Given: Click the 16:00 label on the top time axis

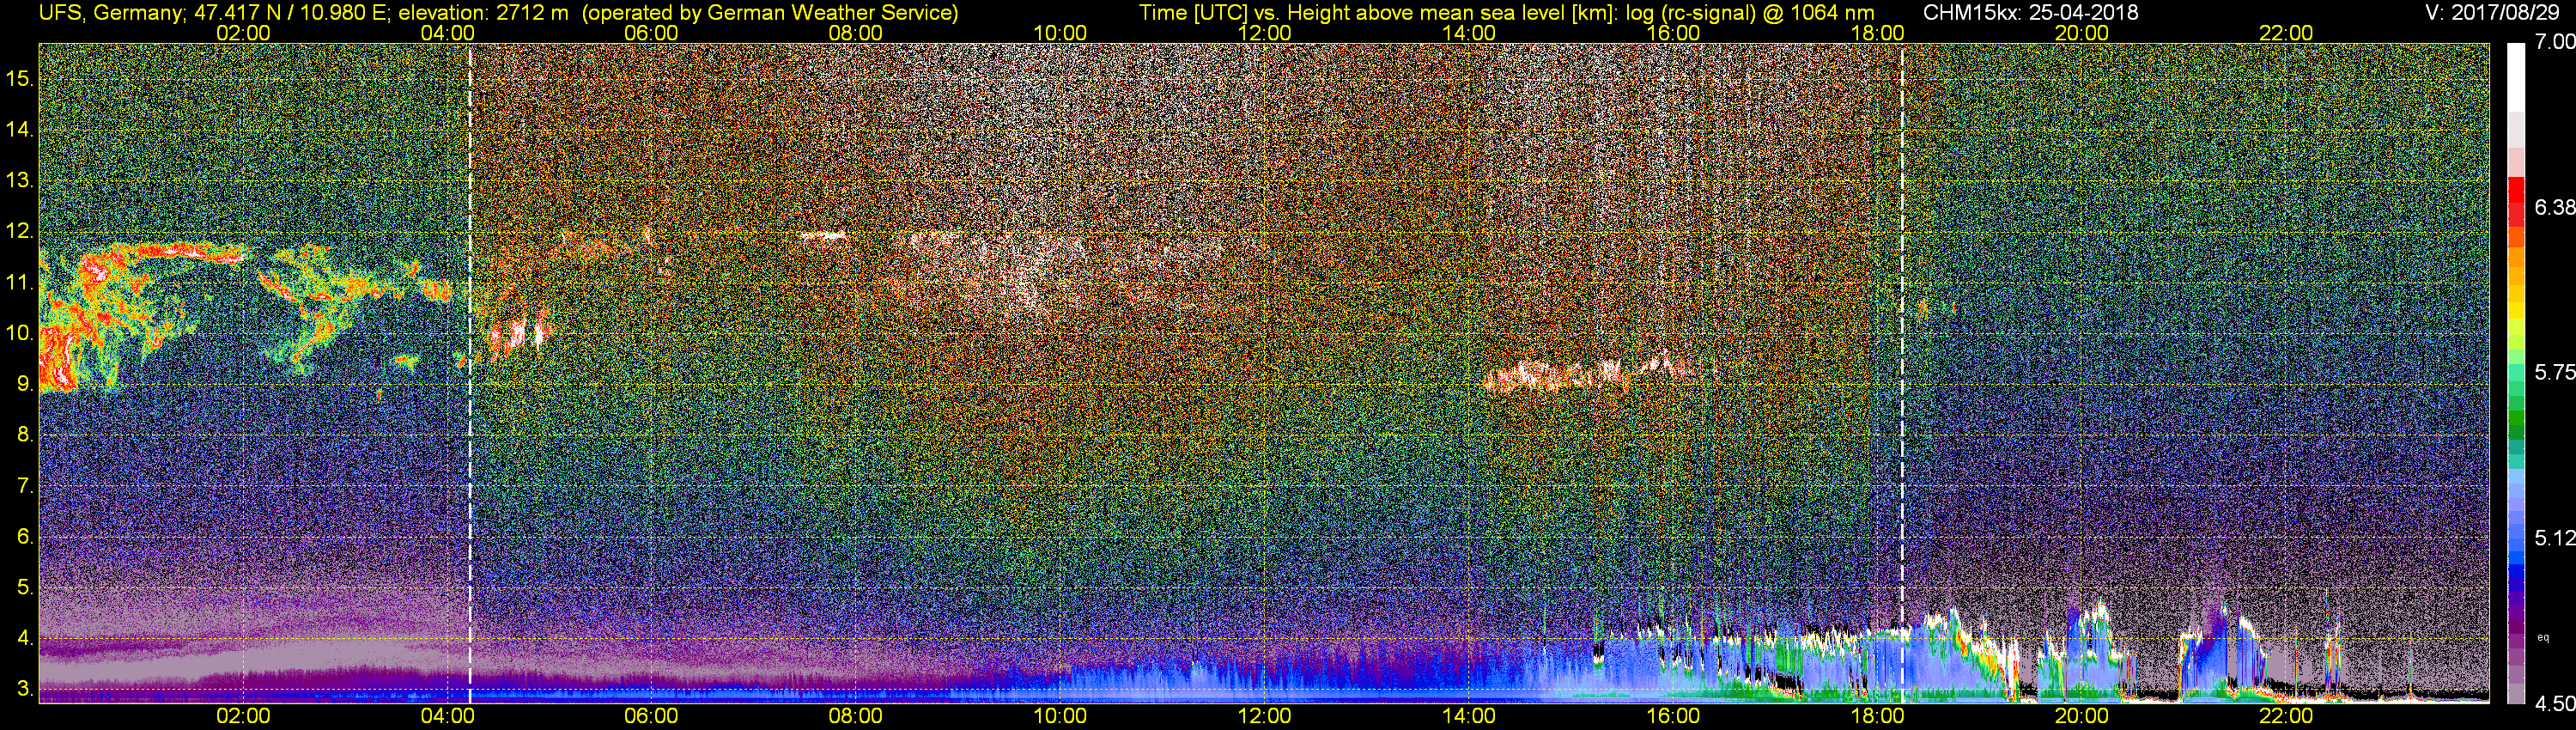Looking at the screenshot, I should [1673, 33].
